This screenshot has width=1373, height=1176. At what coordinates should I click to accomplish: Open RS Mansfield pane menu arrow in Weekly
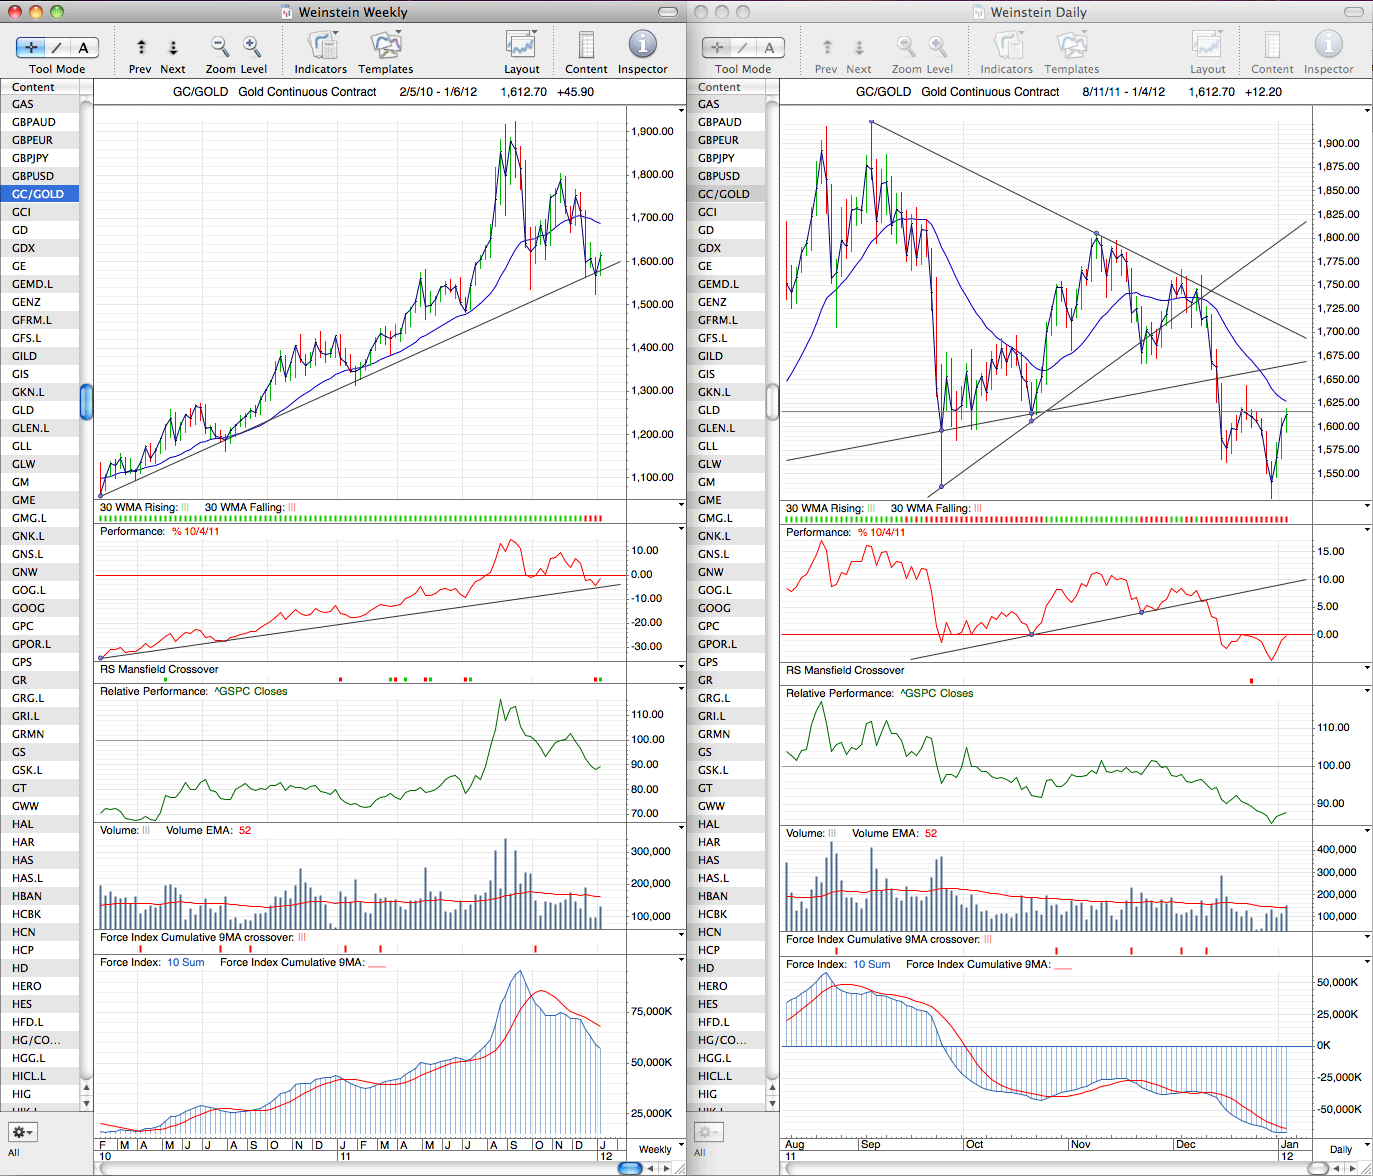pos(681,667)
